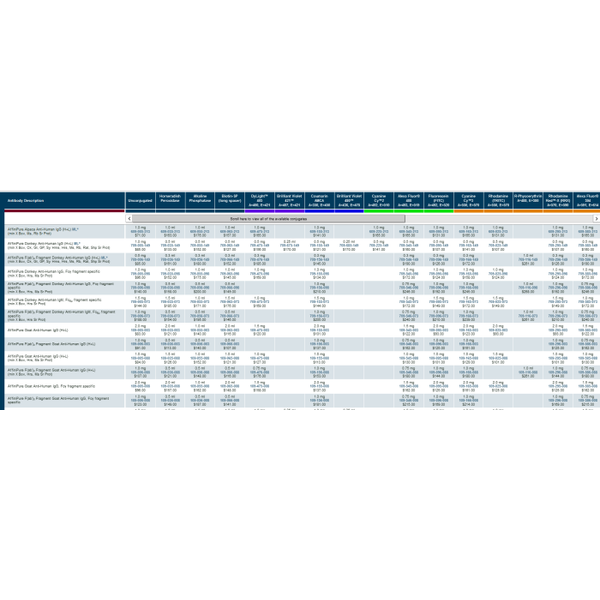
Task: Open the Alpaca row DyLight 405 product code
Action: click(x=259, y=232)
